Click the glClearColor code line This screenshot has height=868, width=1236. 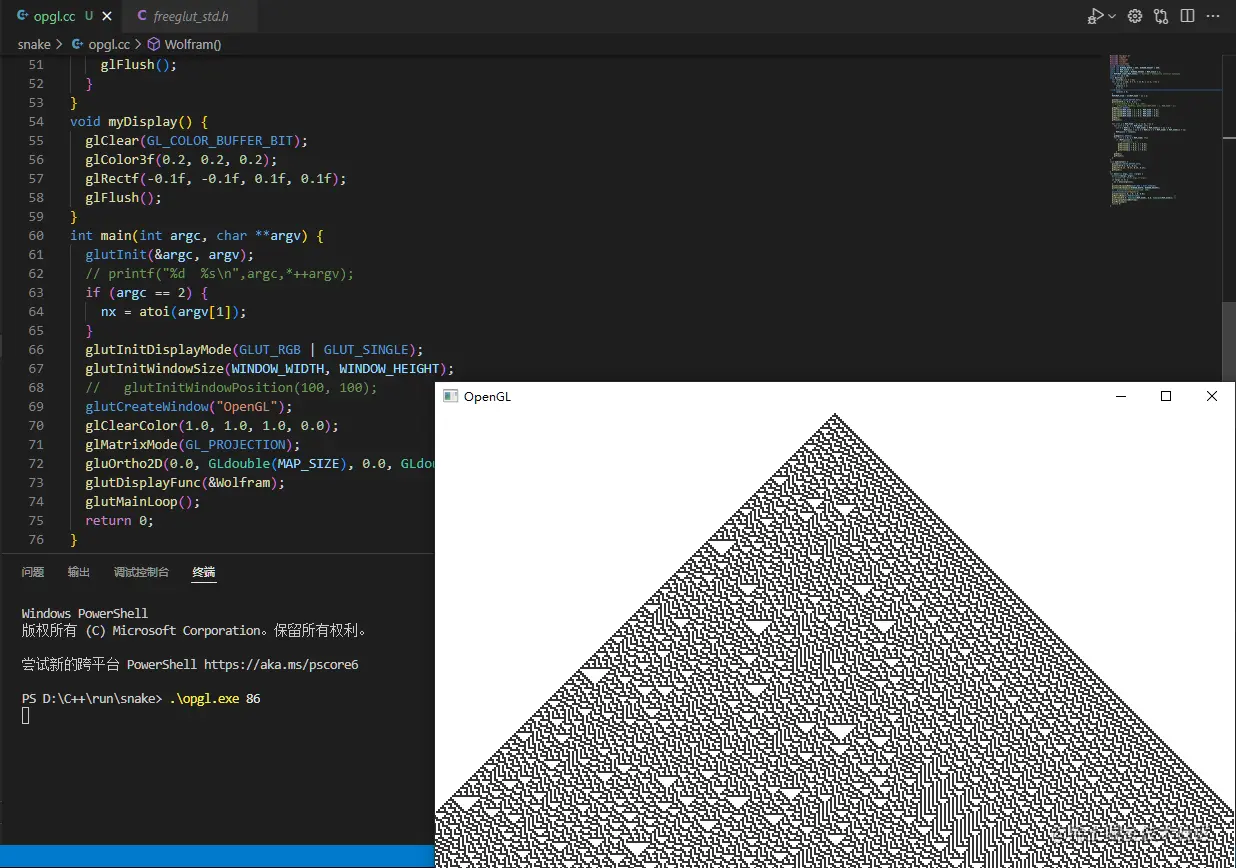tap(212, 426)
